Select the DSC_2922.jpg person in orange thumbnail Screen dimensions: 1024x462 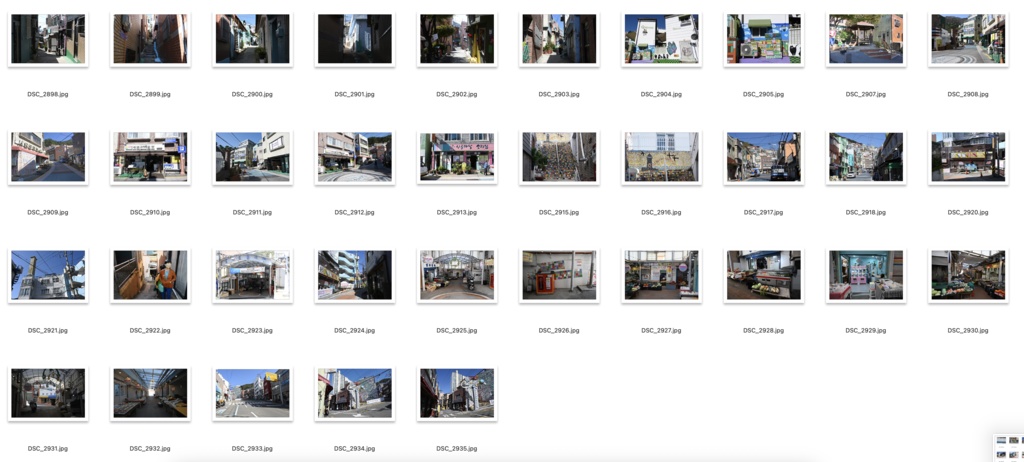pos(150,275)
